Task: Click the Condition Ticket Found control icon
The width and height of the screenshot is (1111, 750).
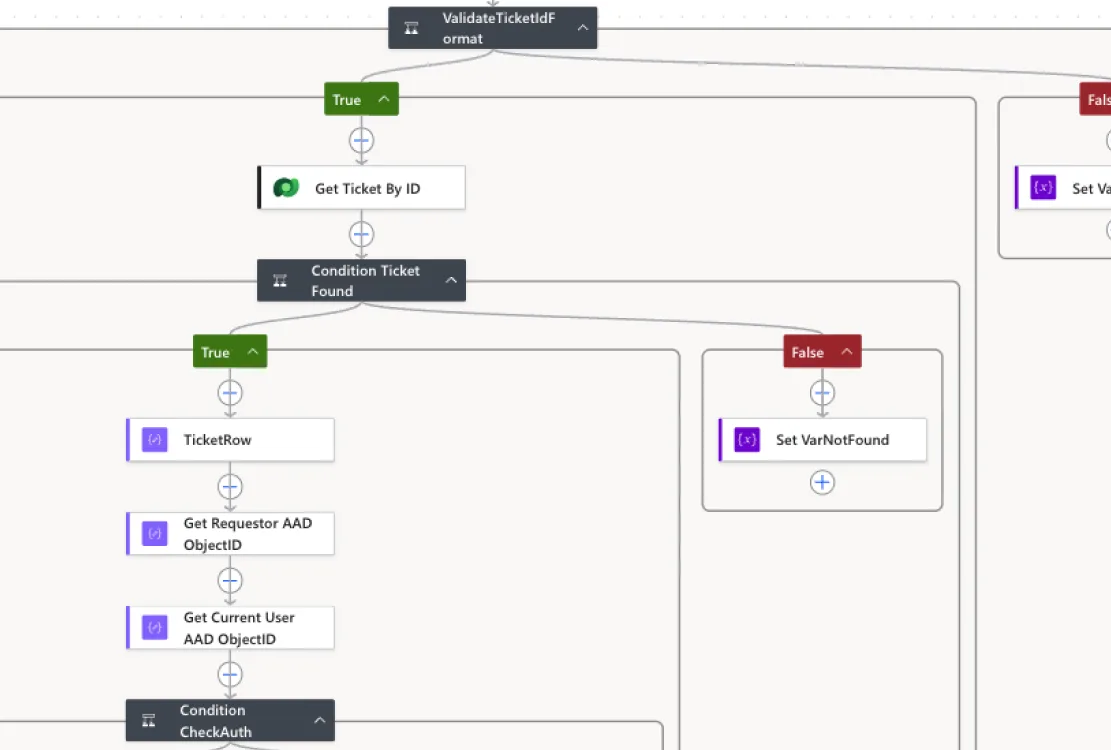Action: (x=280, y=280)
